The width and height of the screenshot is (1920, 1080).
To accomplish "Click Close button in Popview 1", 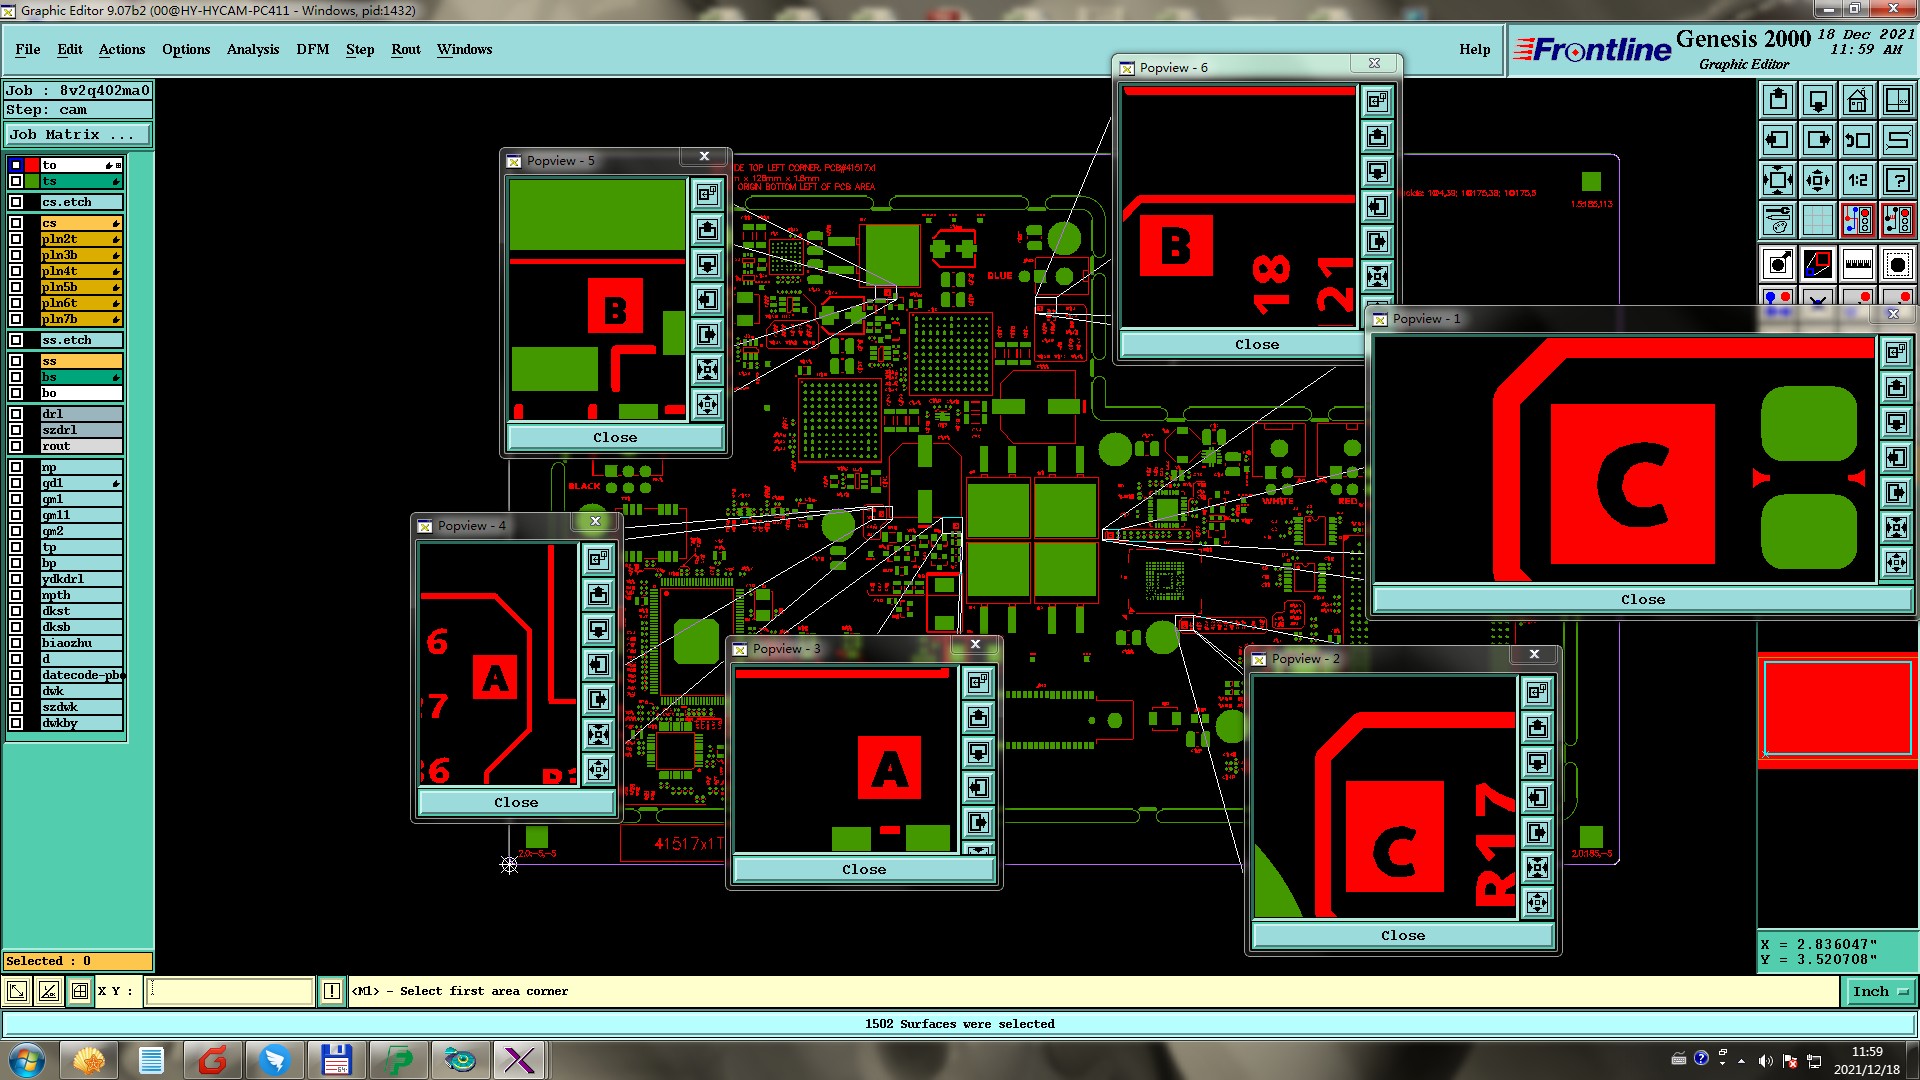I will 1642,600.
